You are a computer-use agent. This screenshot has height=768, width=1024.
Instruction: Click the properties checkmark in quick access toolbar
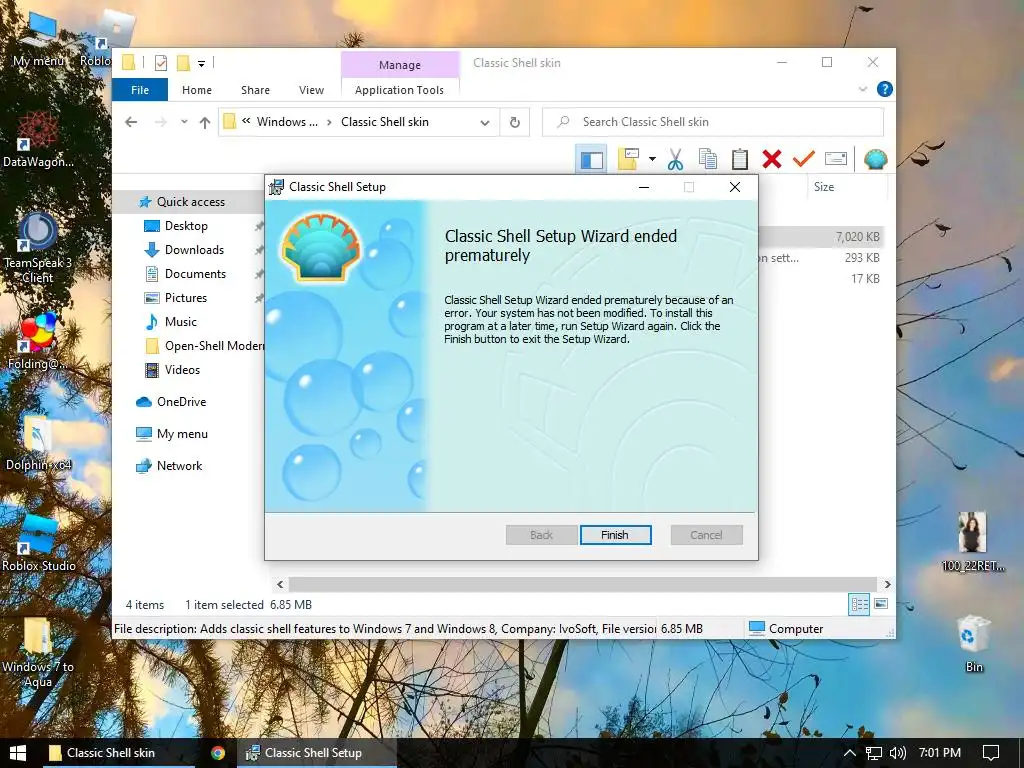(161, 63)
